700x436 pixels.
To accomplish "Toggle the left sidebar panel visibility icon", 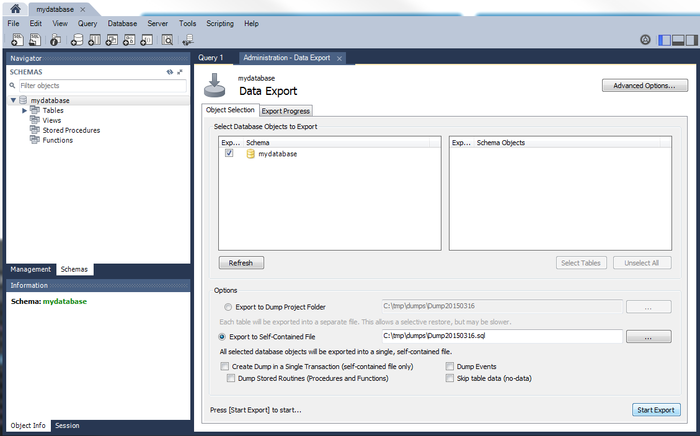I will [x=665, y=40].
